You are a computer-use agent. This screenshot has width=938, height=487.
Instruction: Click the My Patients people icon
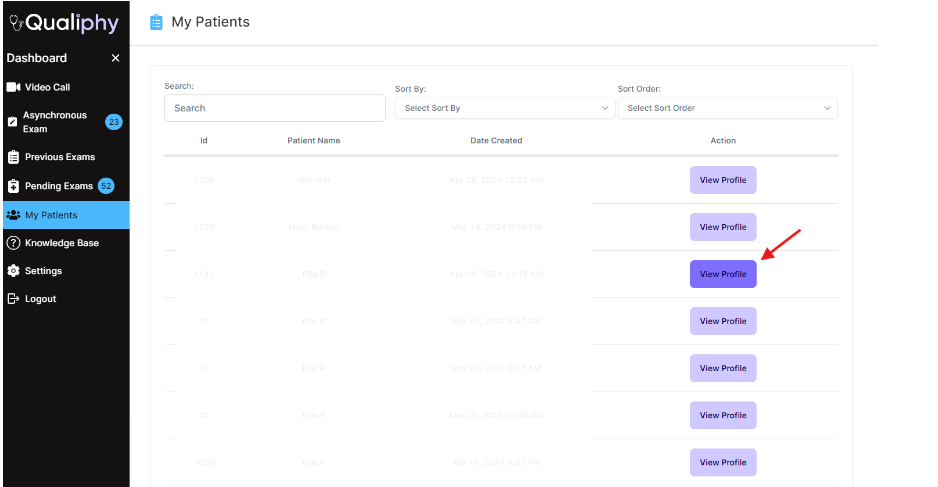click(x=13, y=215)
